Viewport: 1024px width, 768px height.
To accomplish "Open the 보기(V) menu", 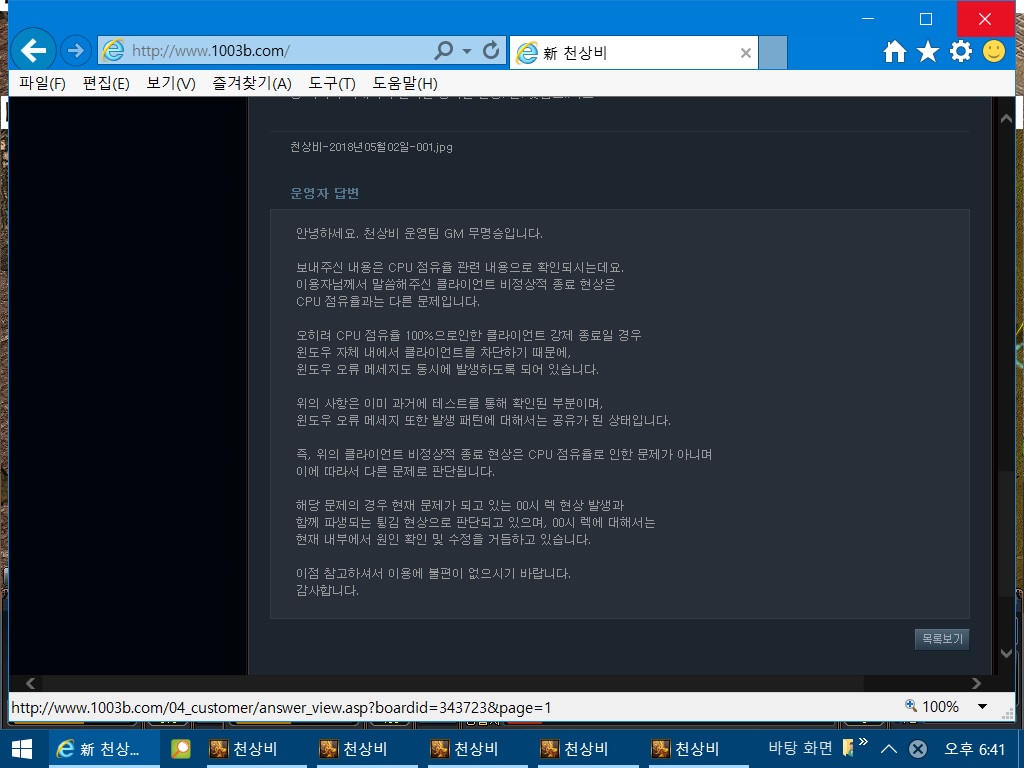I will click(170, 84).
